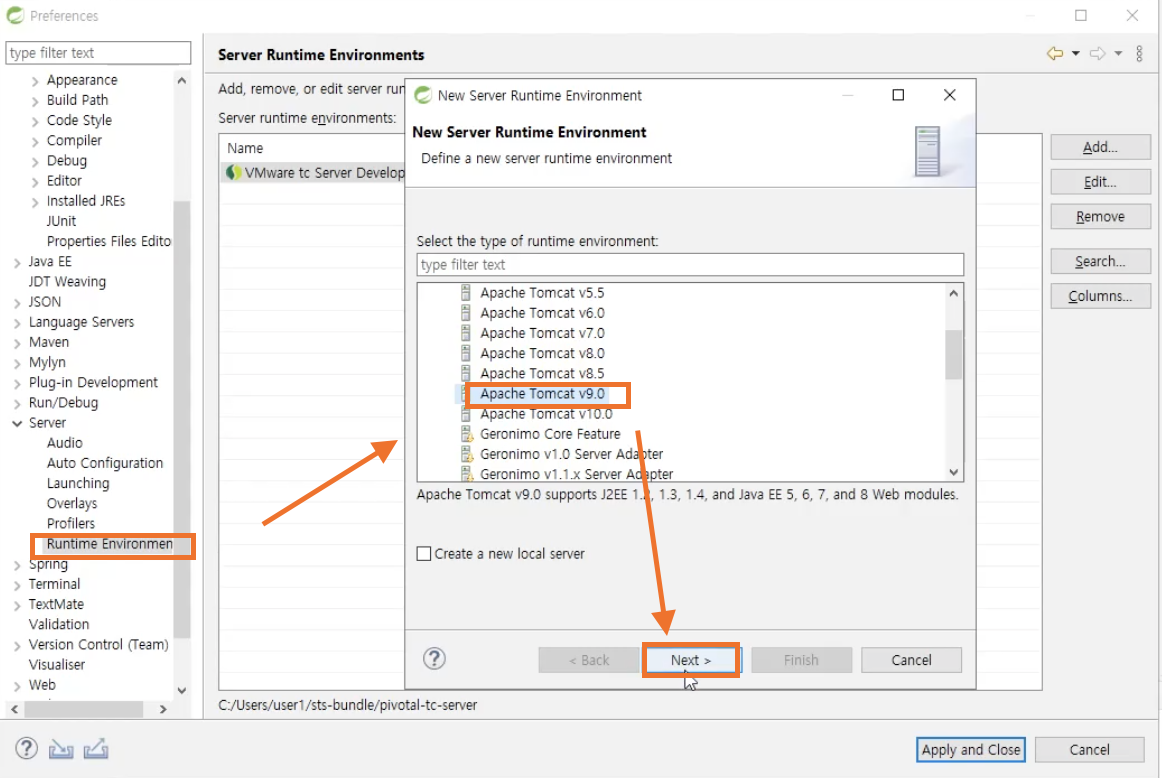1162x778 pixels.
Task: Select JDT Weaving preference page
Action: click(67, 282)
